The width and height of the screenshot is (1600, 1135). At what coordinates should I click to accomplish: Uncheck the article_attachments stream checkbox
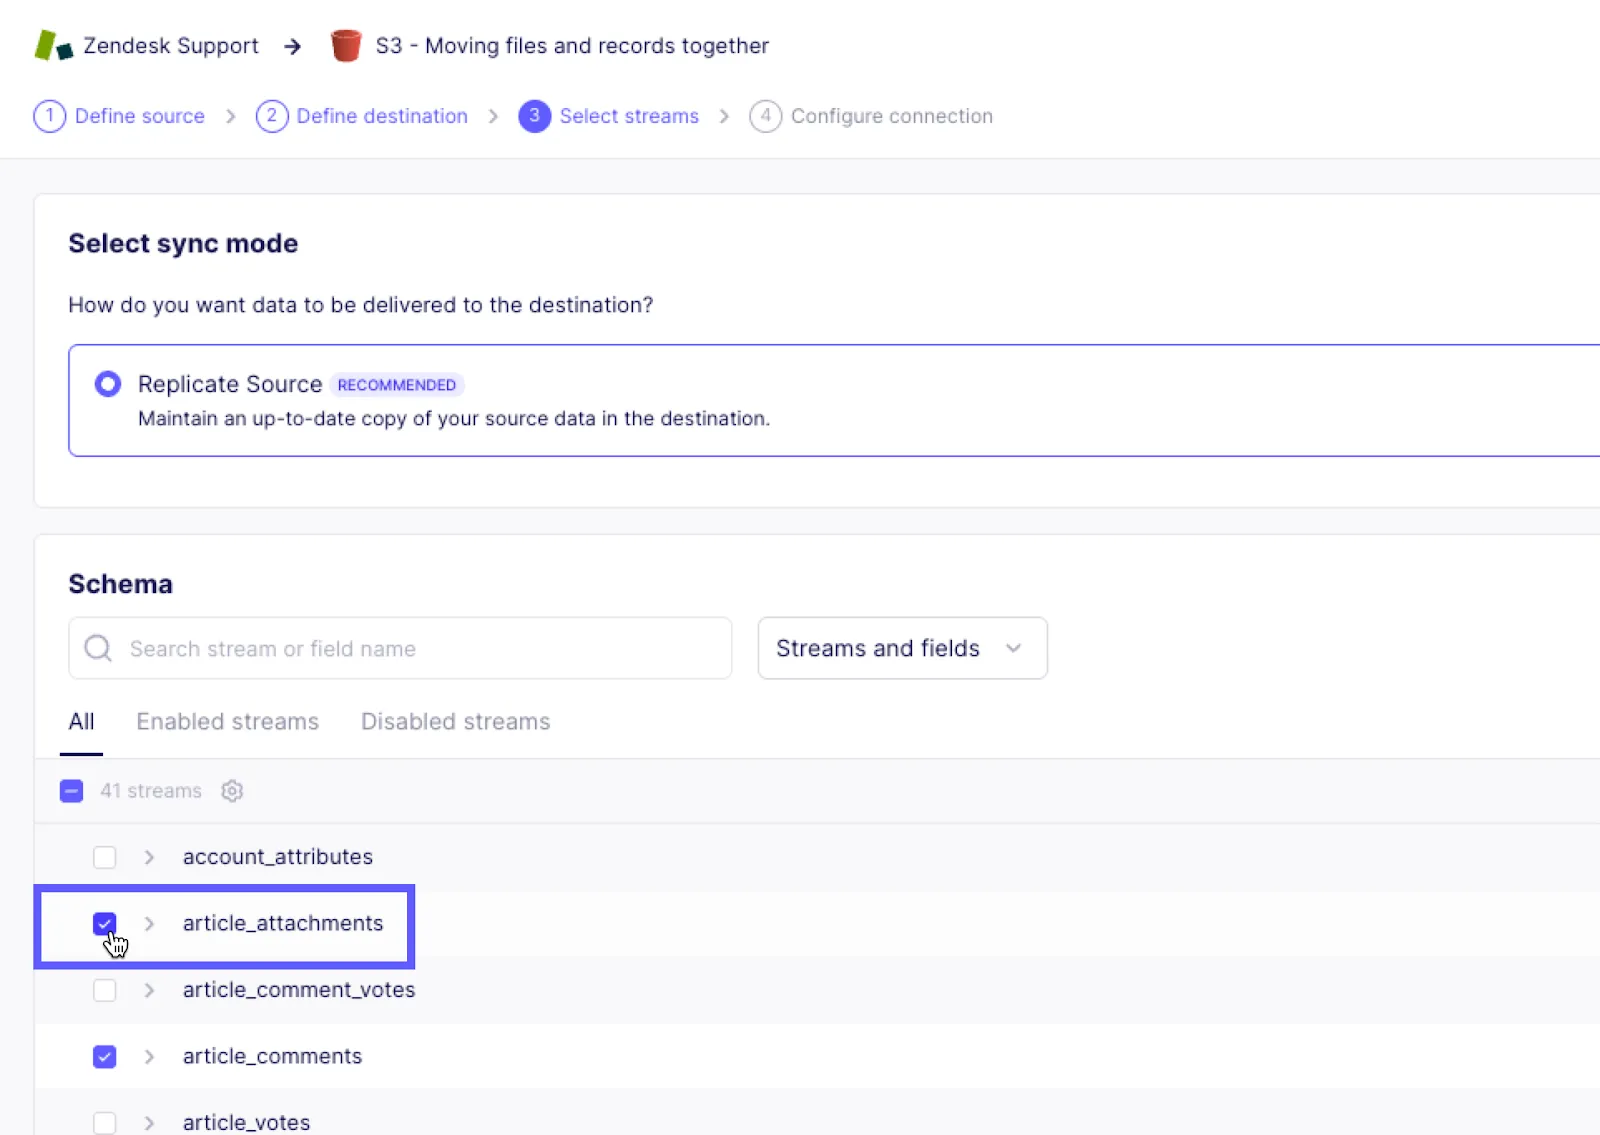(x=104, y=923)
